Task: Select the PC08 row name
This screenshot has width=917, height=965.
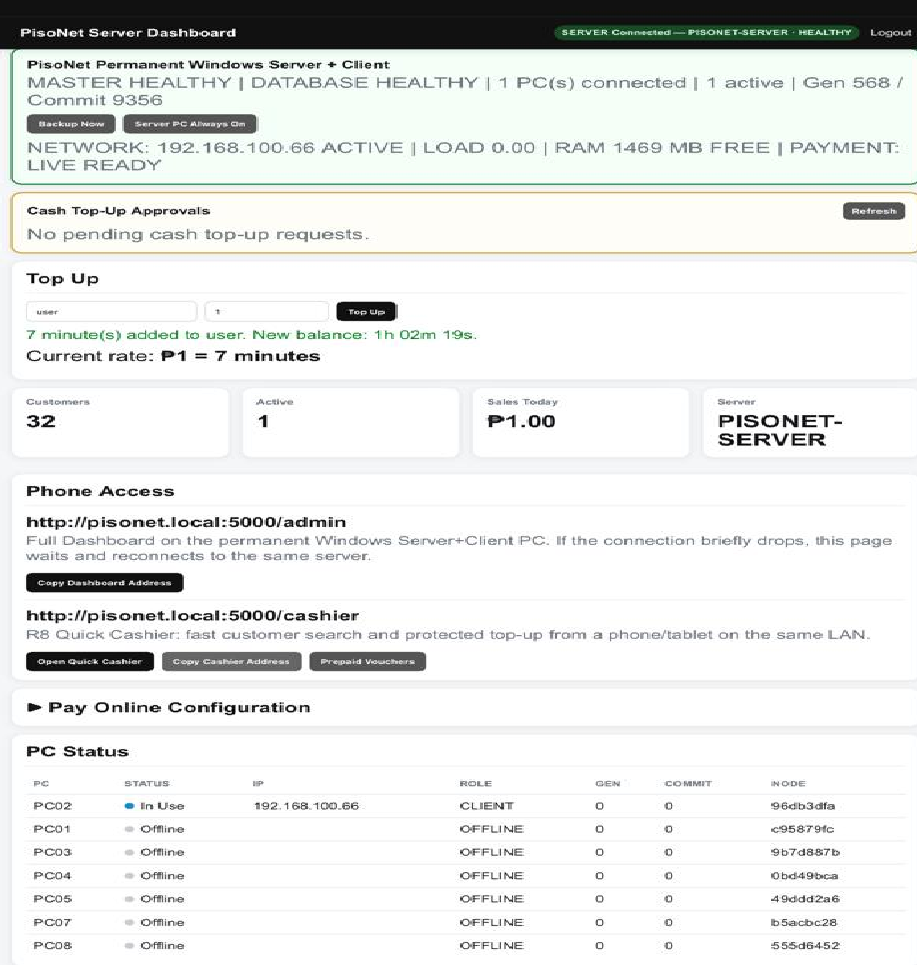Action: [x=53, y=945]
